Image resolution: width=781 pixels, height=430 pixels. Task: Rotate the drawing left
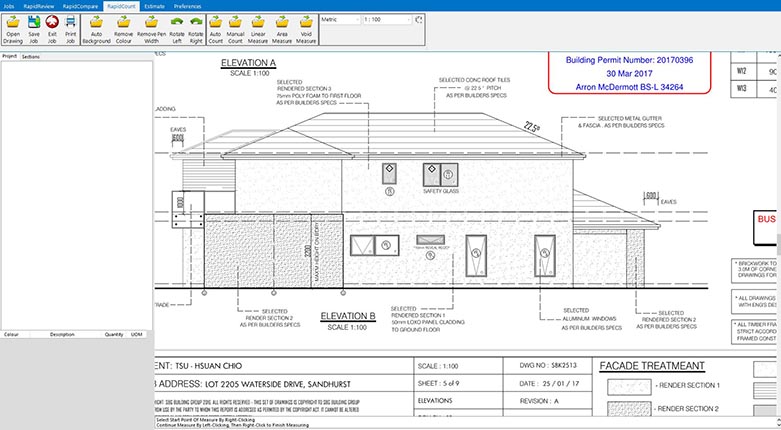[x=177, y=29]
